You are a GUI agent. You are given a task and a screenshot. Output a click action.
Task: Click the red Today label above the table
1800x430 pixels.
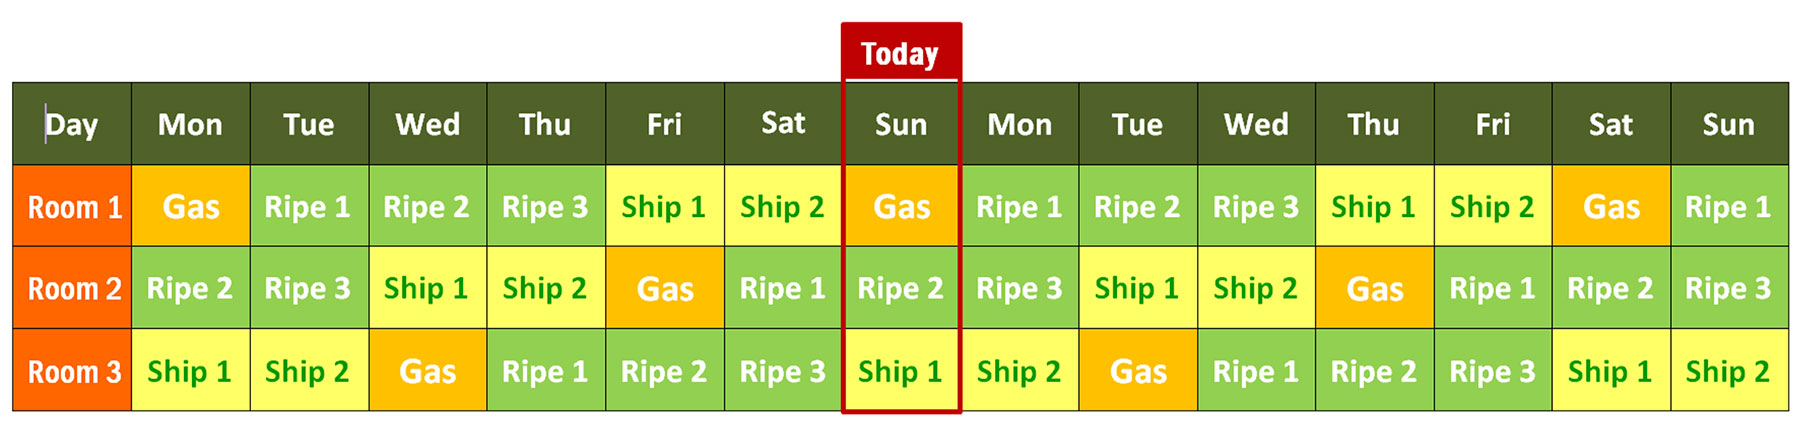[900, 54]
